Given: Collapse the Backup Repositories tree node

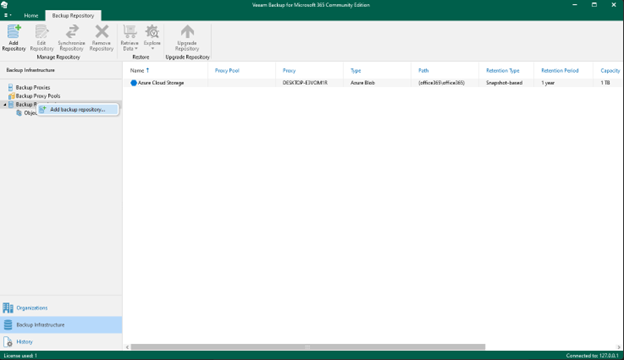Looking at the screenshot, I should click(x=5, y=105).
